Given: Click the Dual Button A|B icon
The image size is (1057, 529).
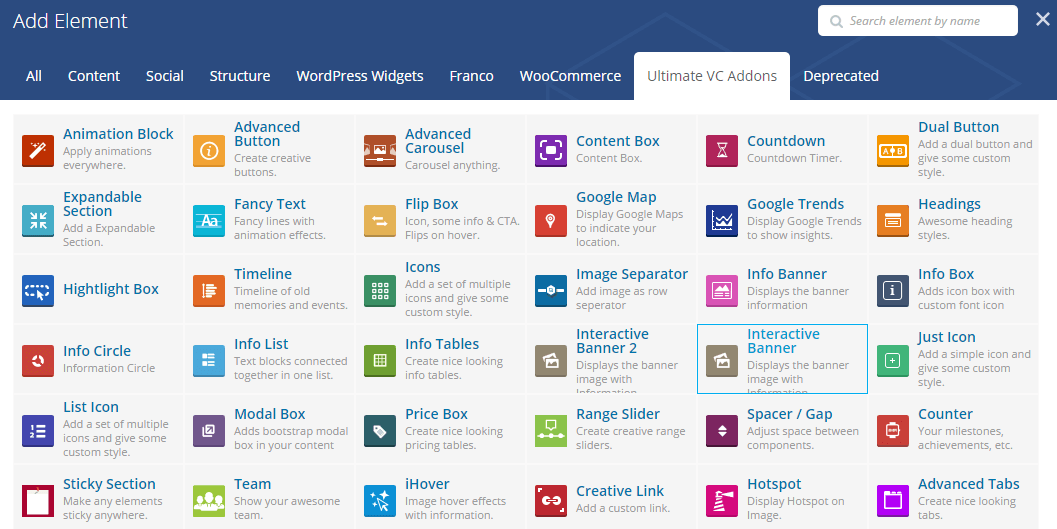Looking at the screenshot, I should point(893,150).
